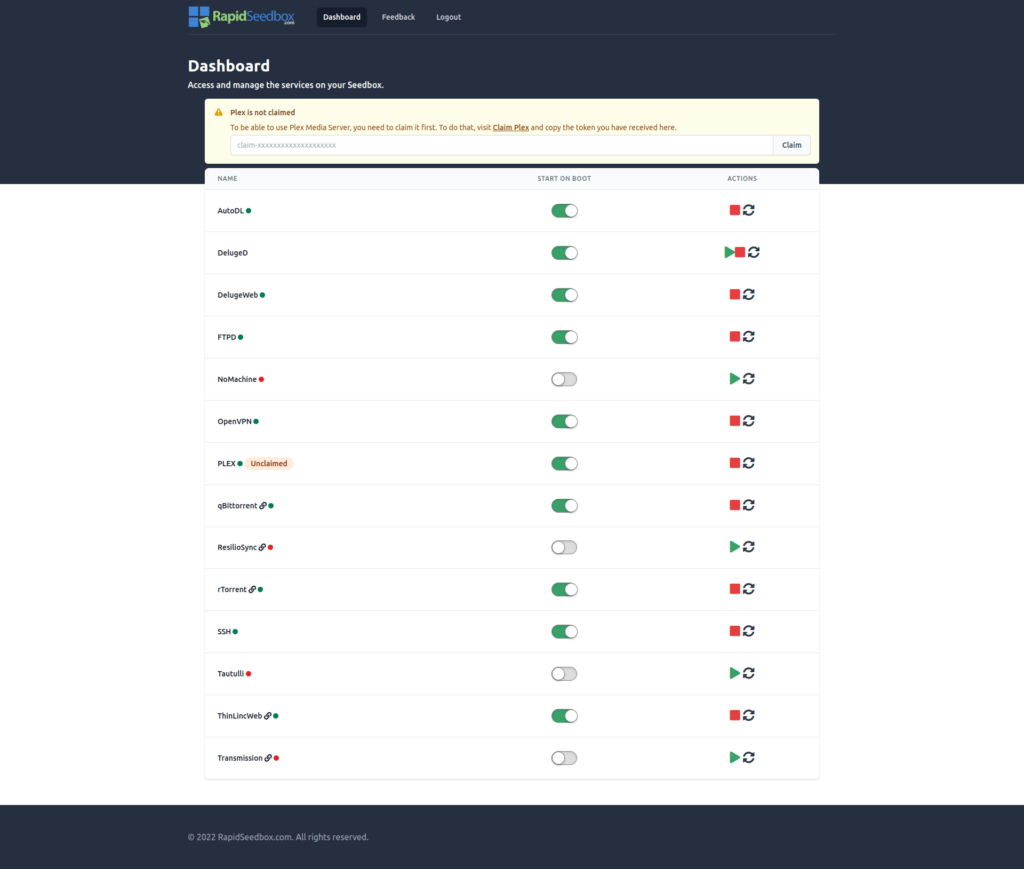Restart the qBittorrent service
1024x869 pixels.
click(748, 505)
